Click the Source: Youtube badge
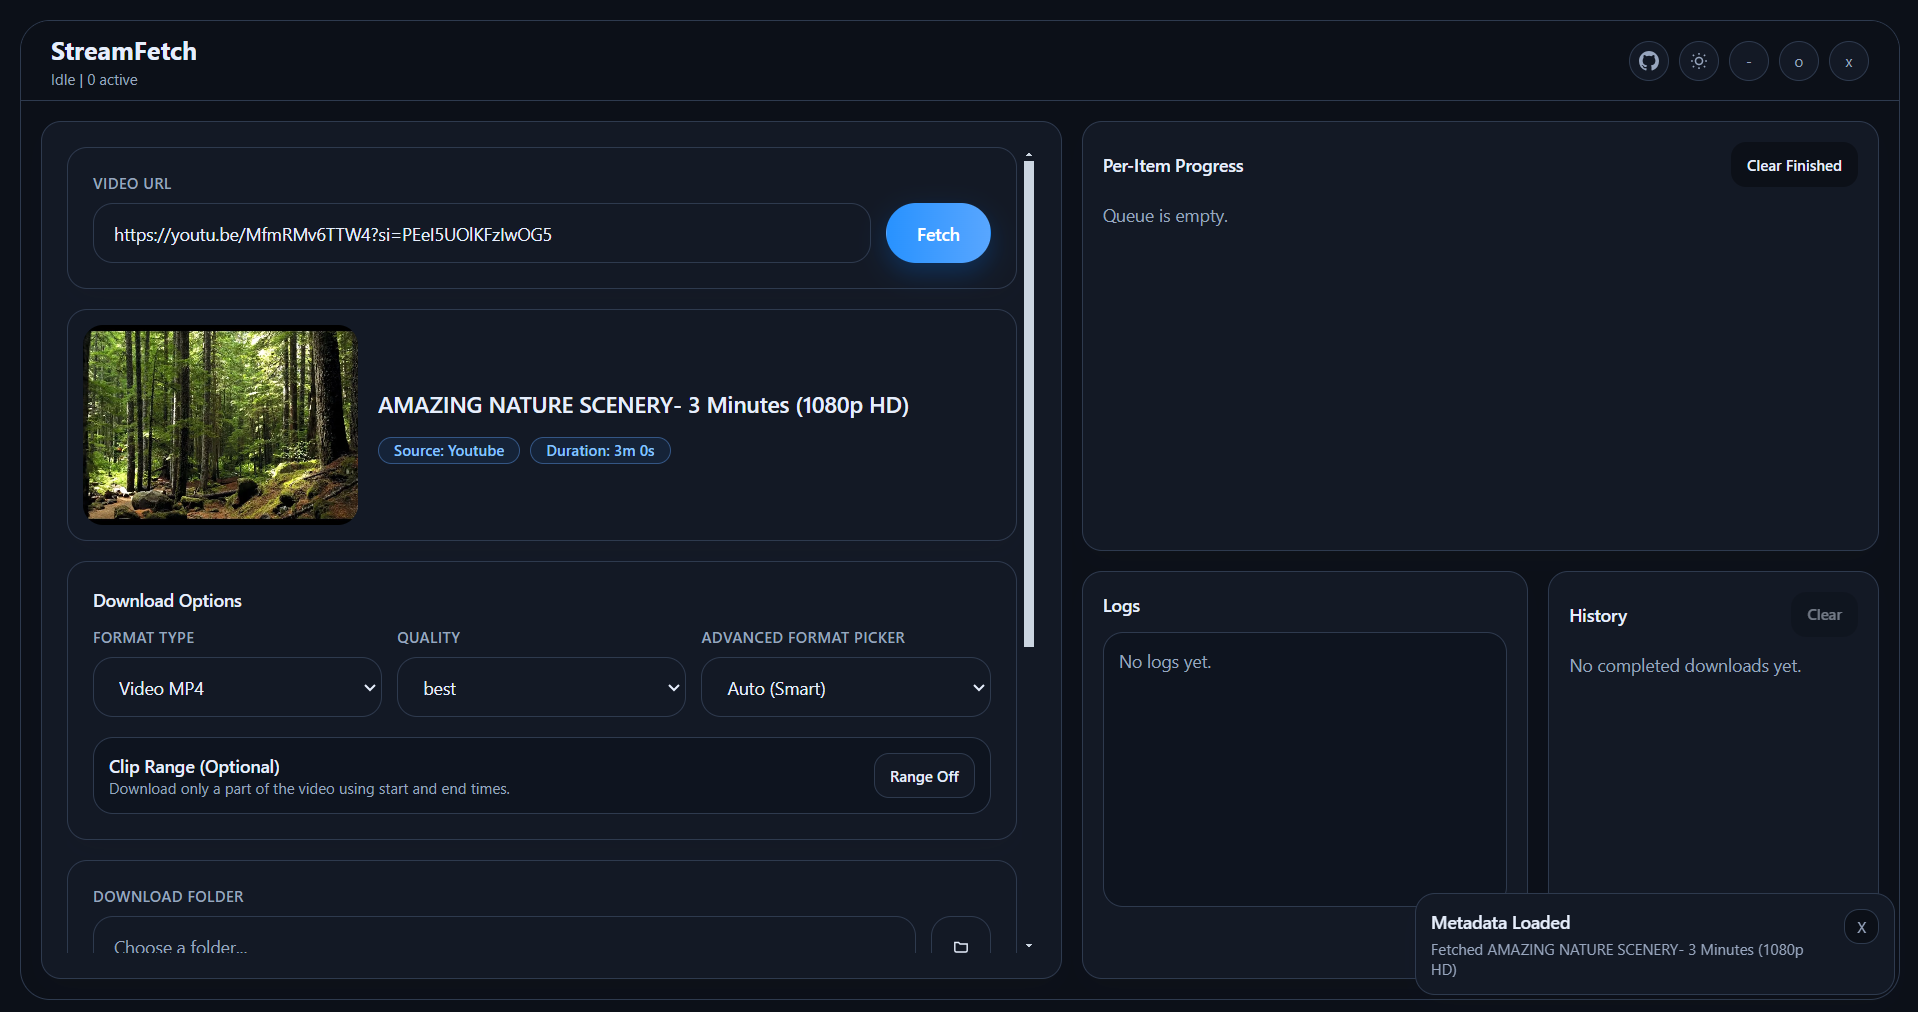 tap(448, 450)
